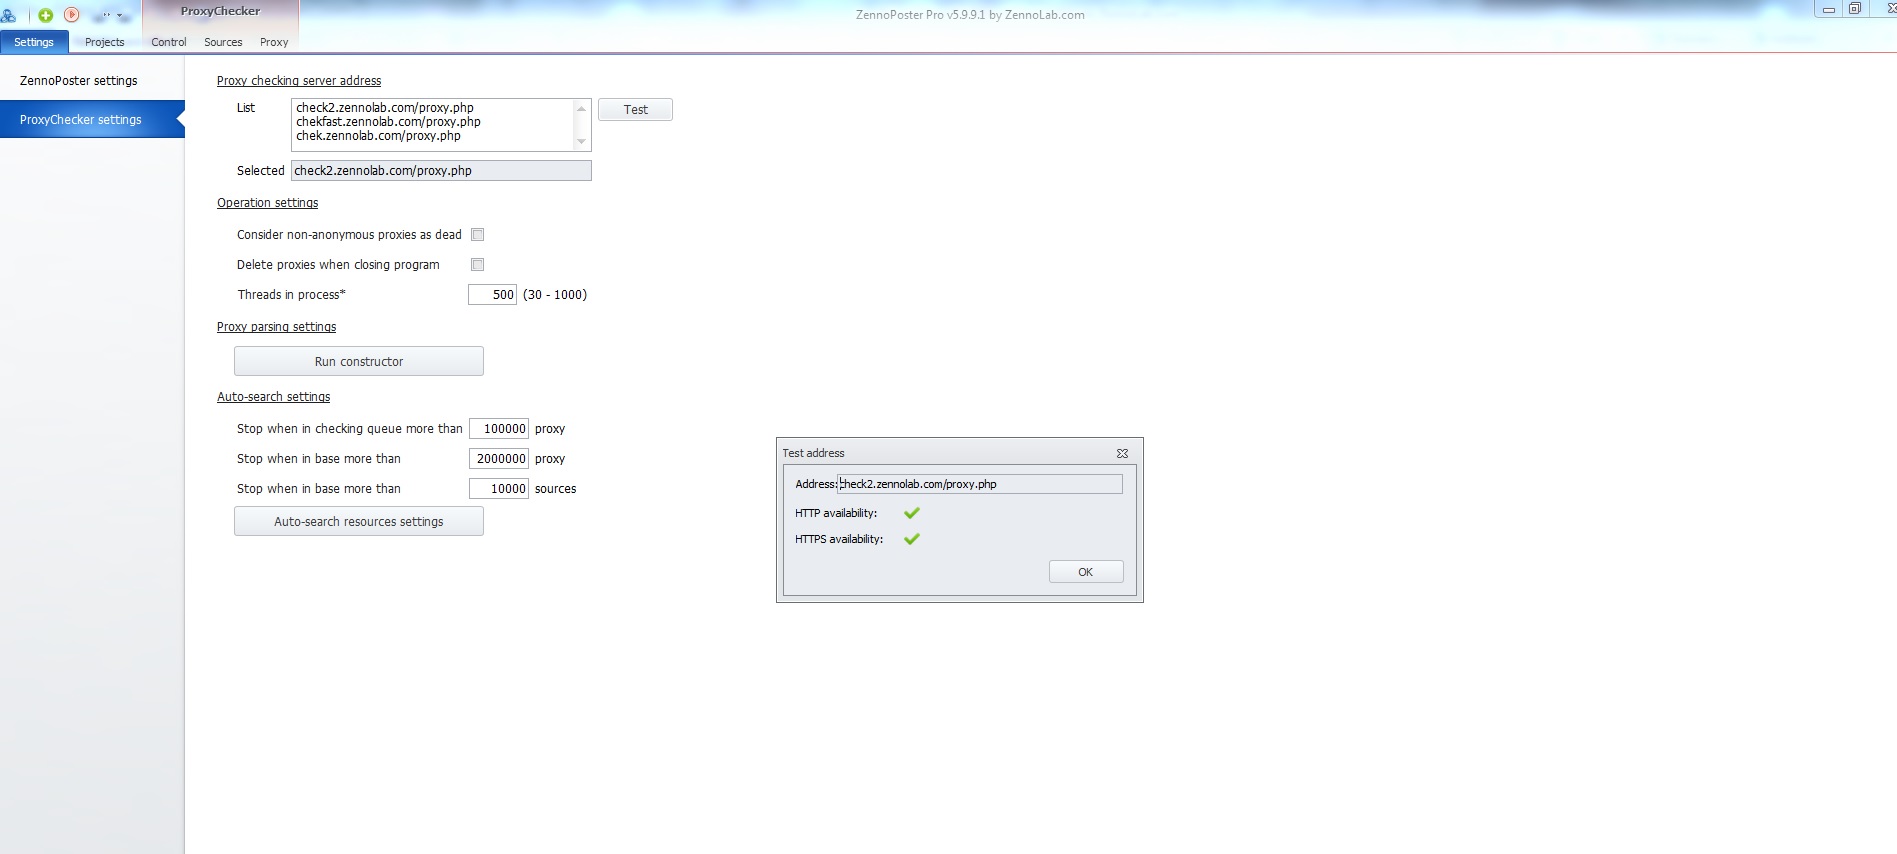Click OK in the Test address dialog
1897x854 pixels.
[x=1086, y=572]
